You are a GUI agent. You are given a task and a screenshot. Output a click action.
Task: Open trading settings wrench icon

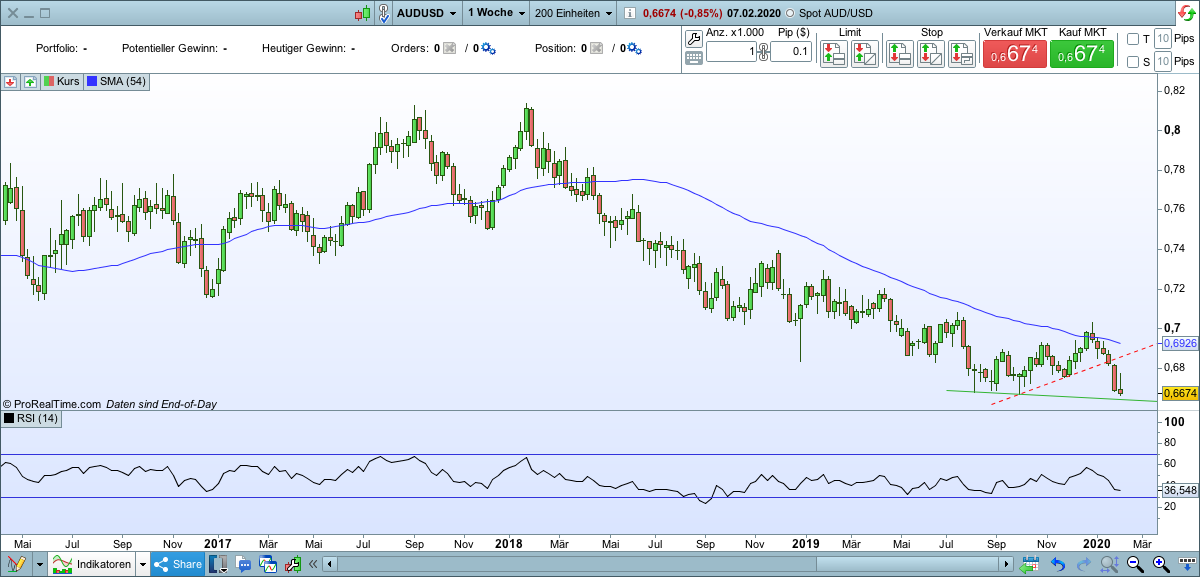tap(694, 38)
